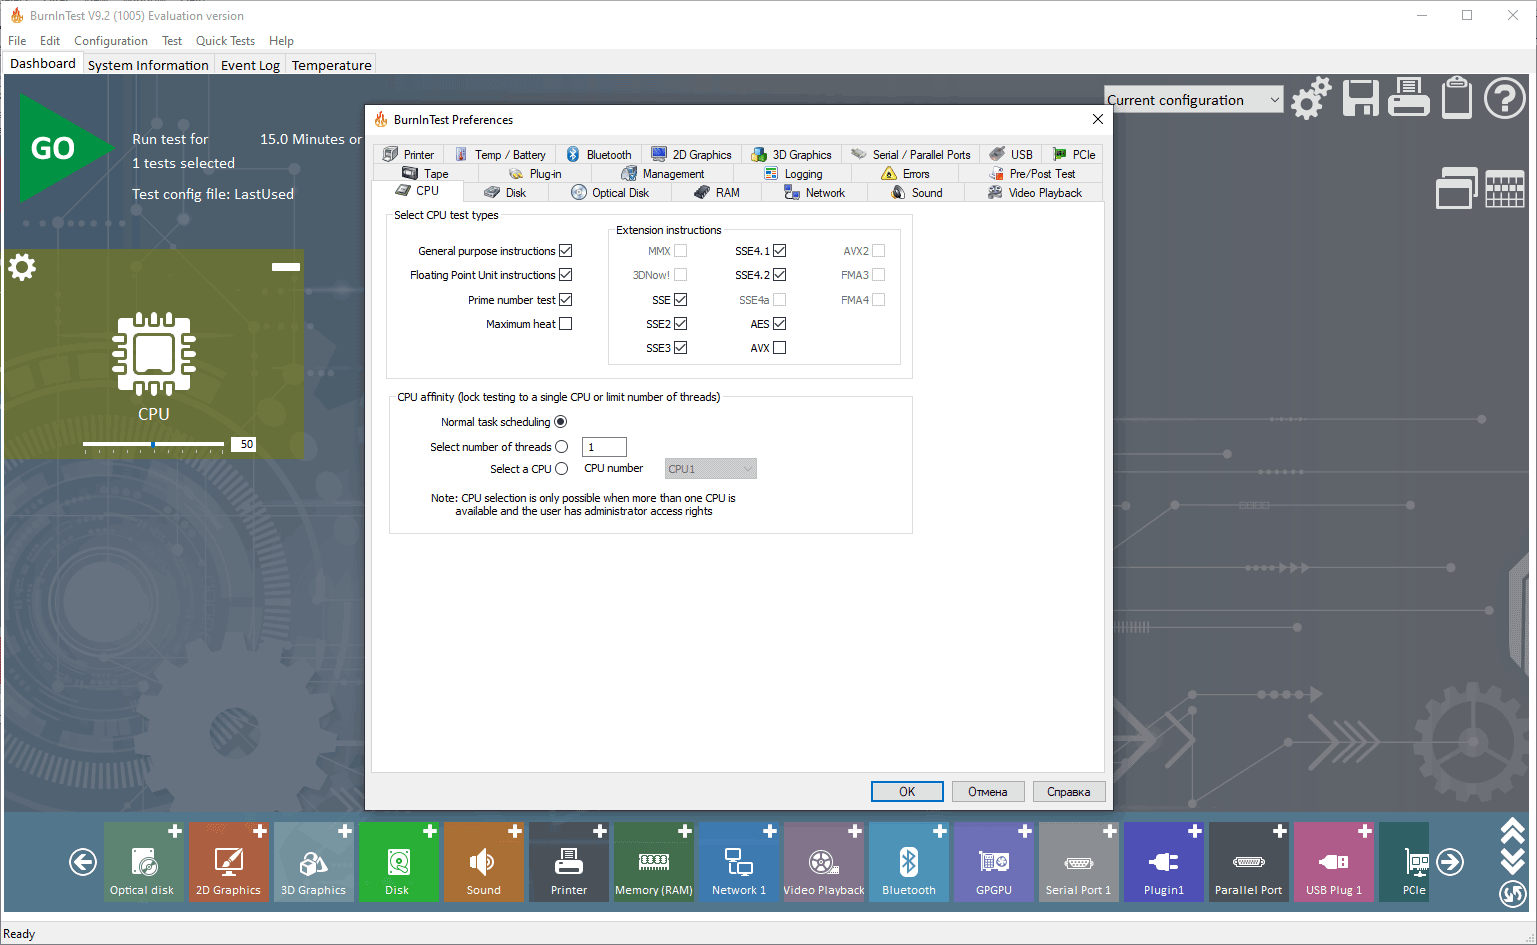Open the RAM preferences tab

click(717, 193)
